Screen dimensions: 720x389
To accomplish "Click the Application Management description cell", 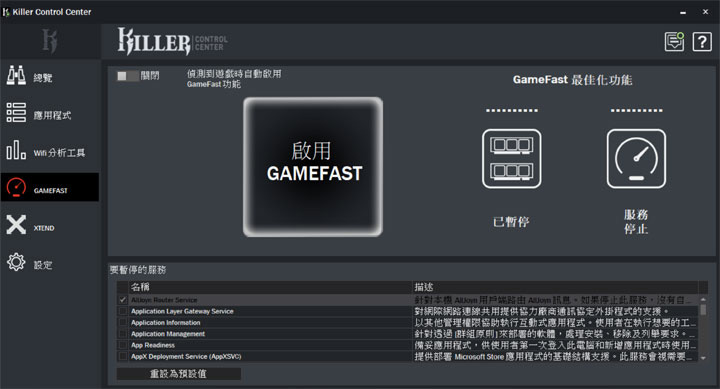I will [555, 334].
